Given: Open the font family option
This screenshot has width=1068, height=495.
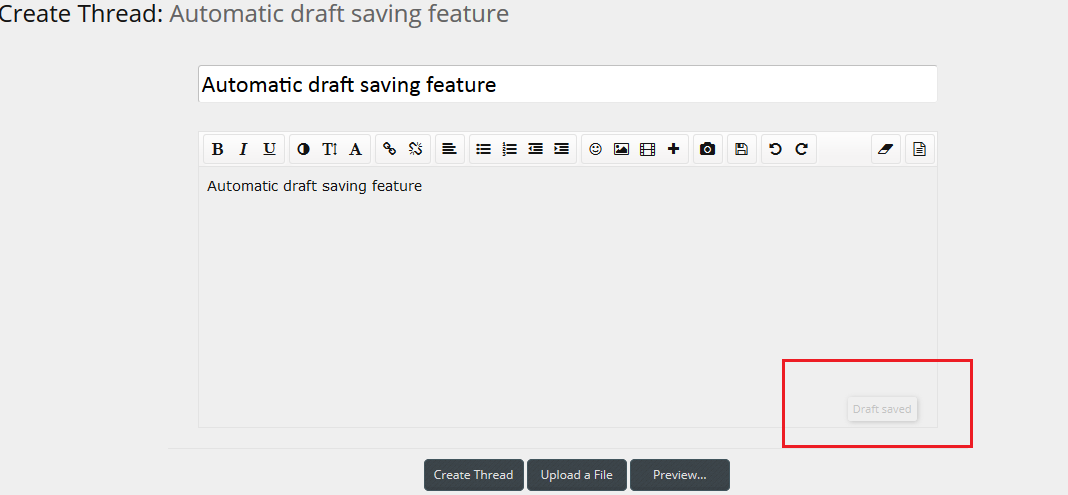Looking at the screenshot, I should (356, 149).
